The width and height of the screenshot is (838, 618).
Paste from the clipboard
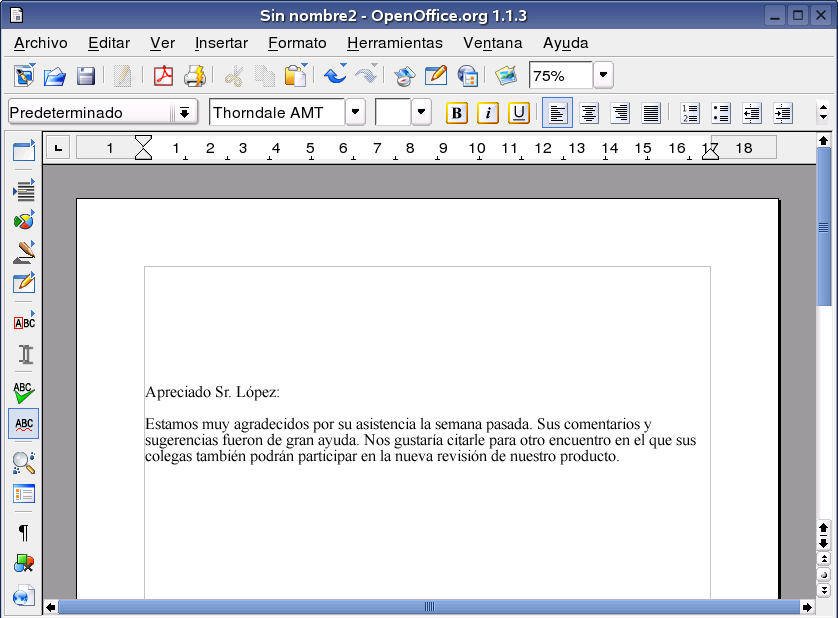(x=296, y=75)
